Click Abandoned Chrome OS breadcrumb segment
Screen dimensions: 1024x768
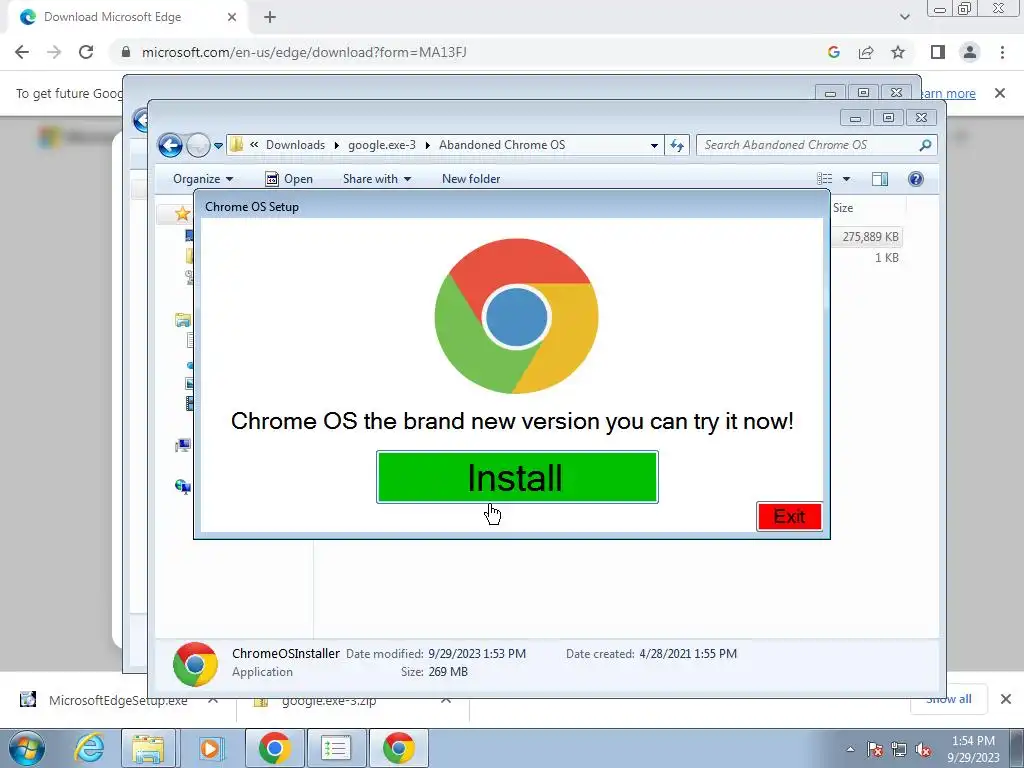click(502, 145)
